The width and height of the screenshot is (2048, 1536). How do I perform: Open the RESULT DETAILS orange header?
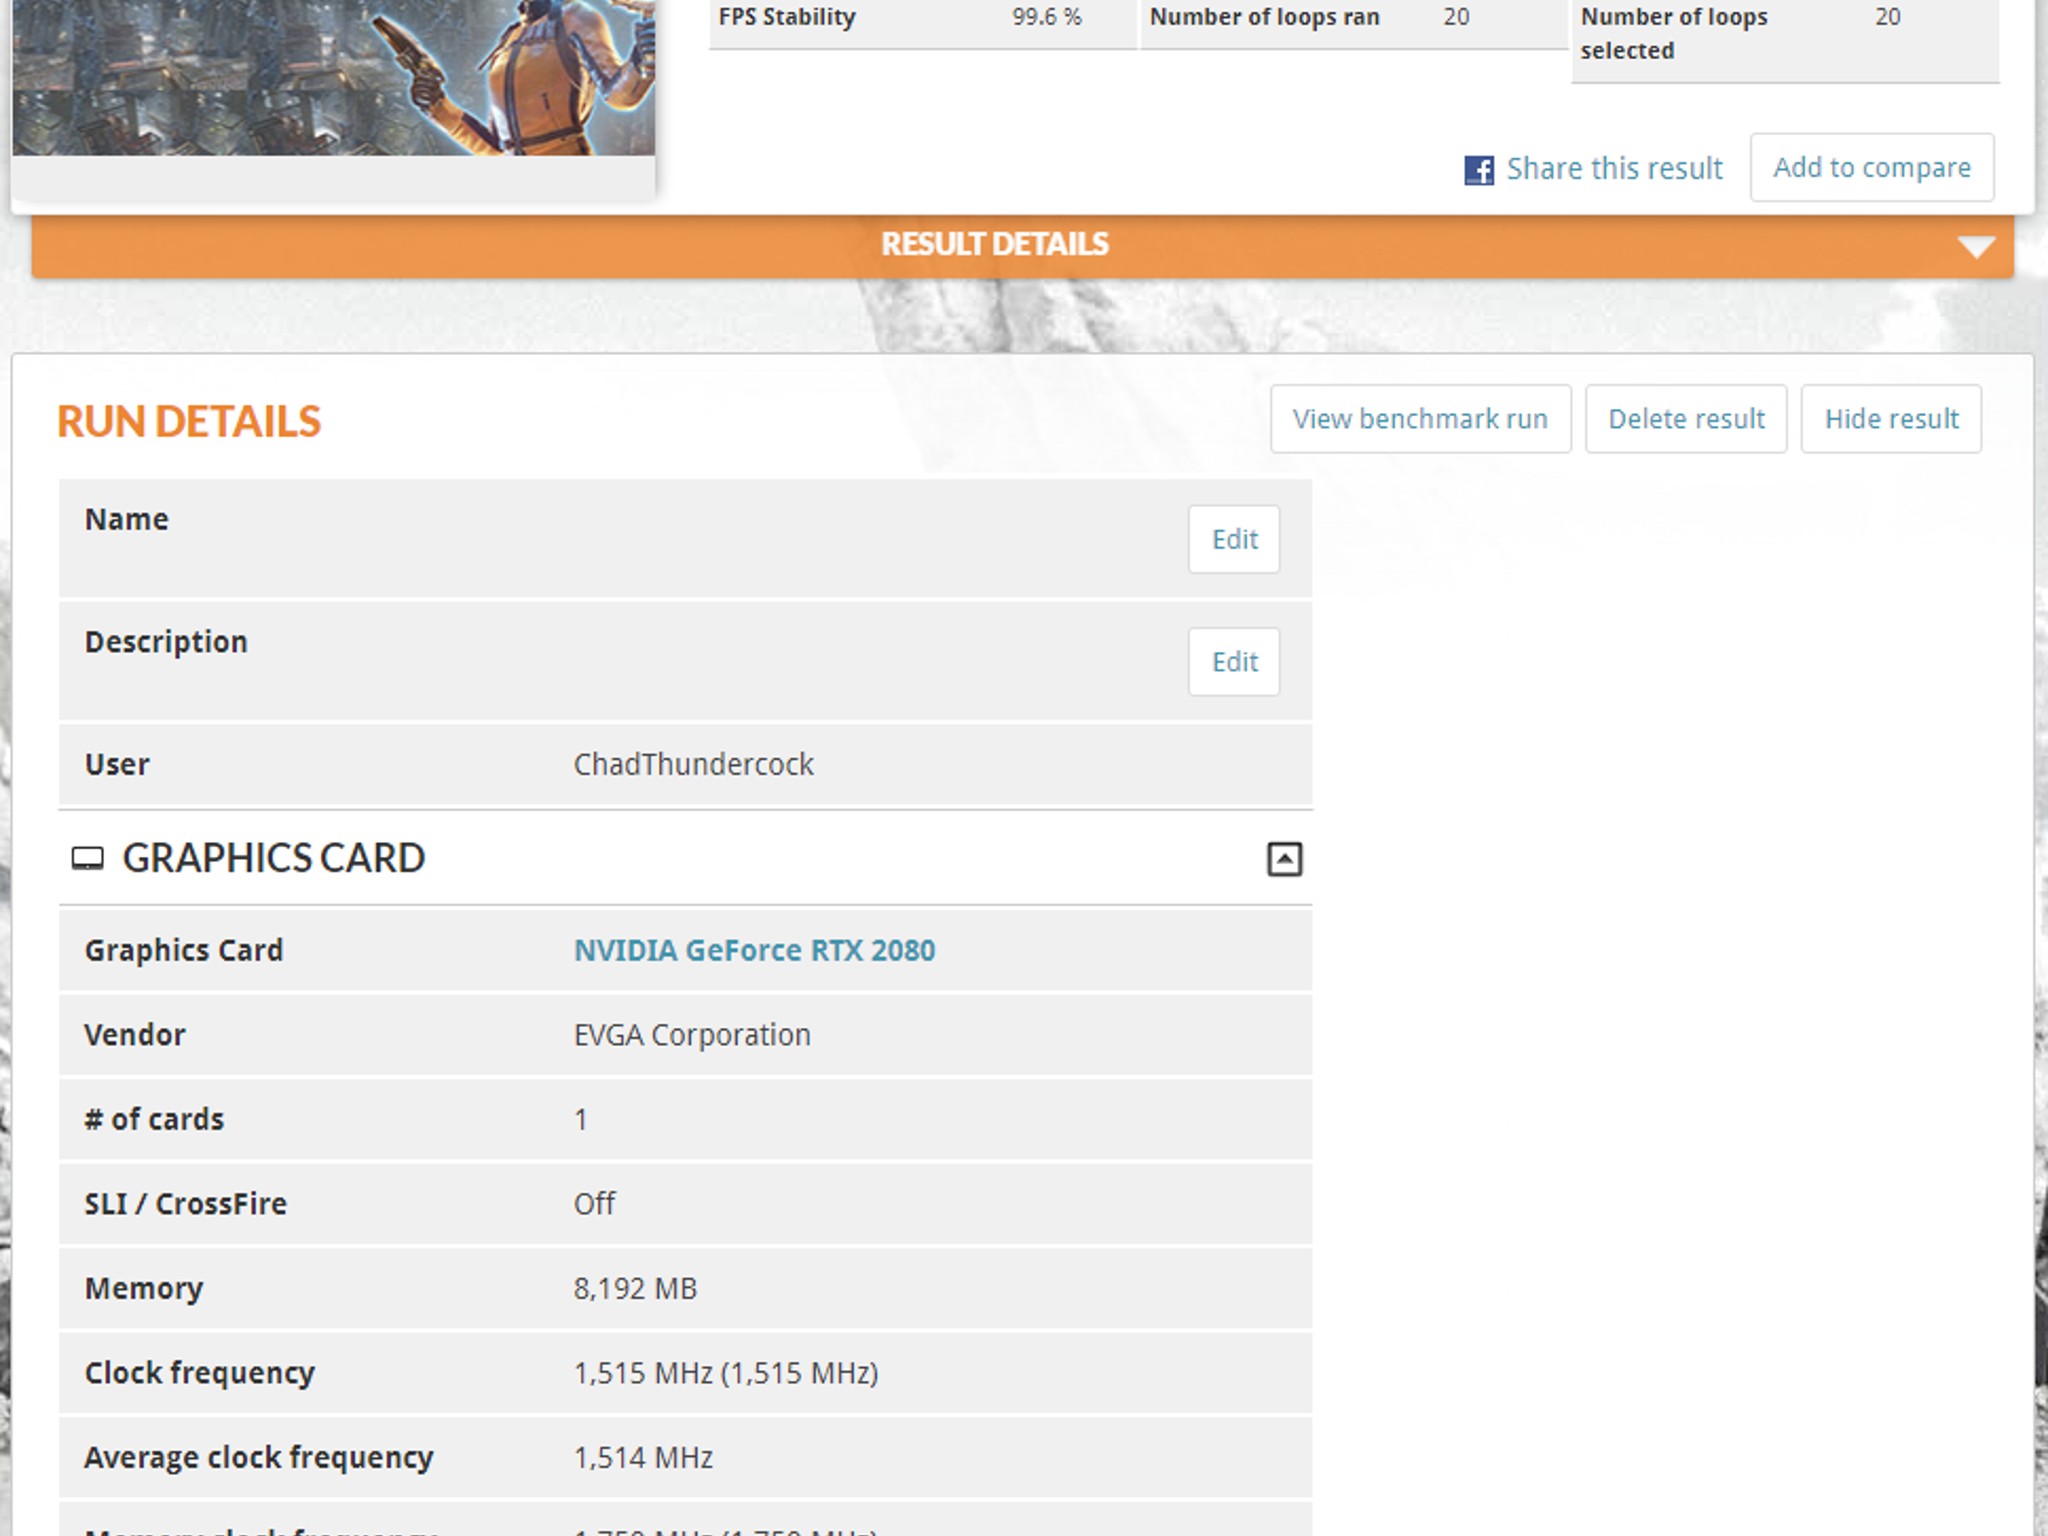[1022, 245]
